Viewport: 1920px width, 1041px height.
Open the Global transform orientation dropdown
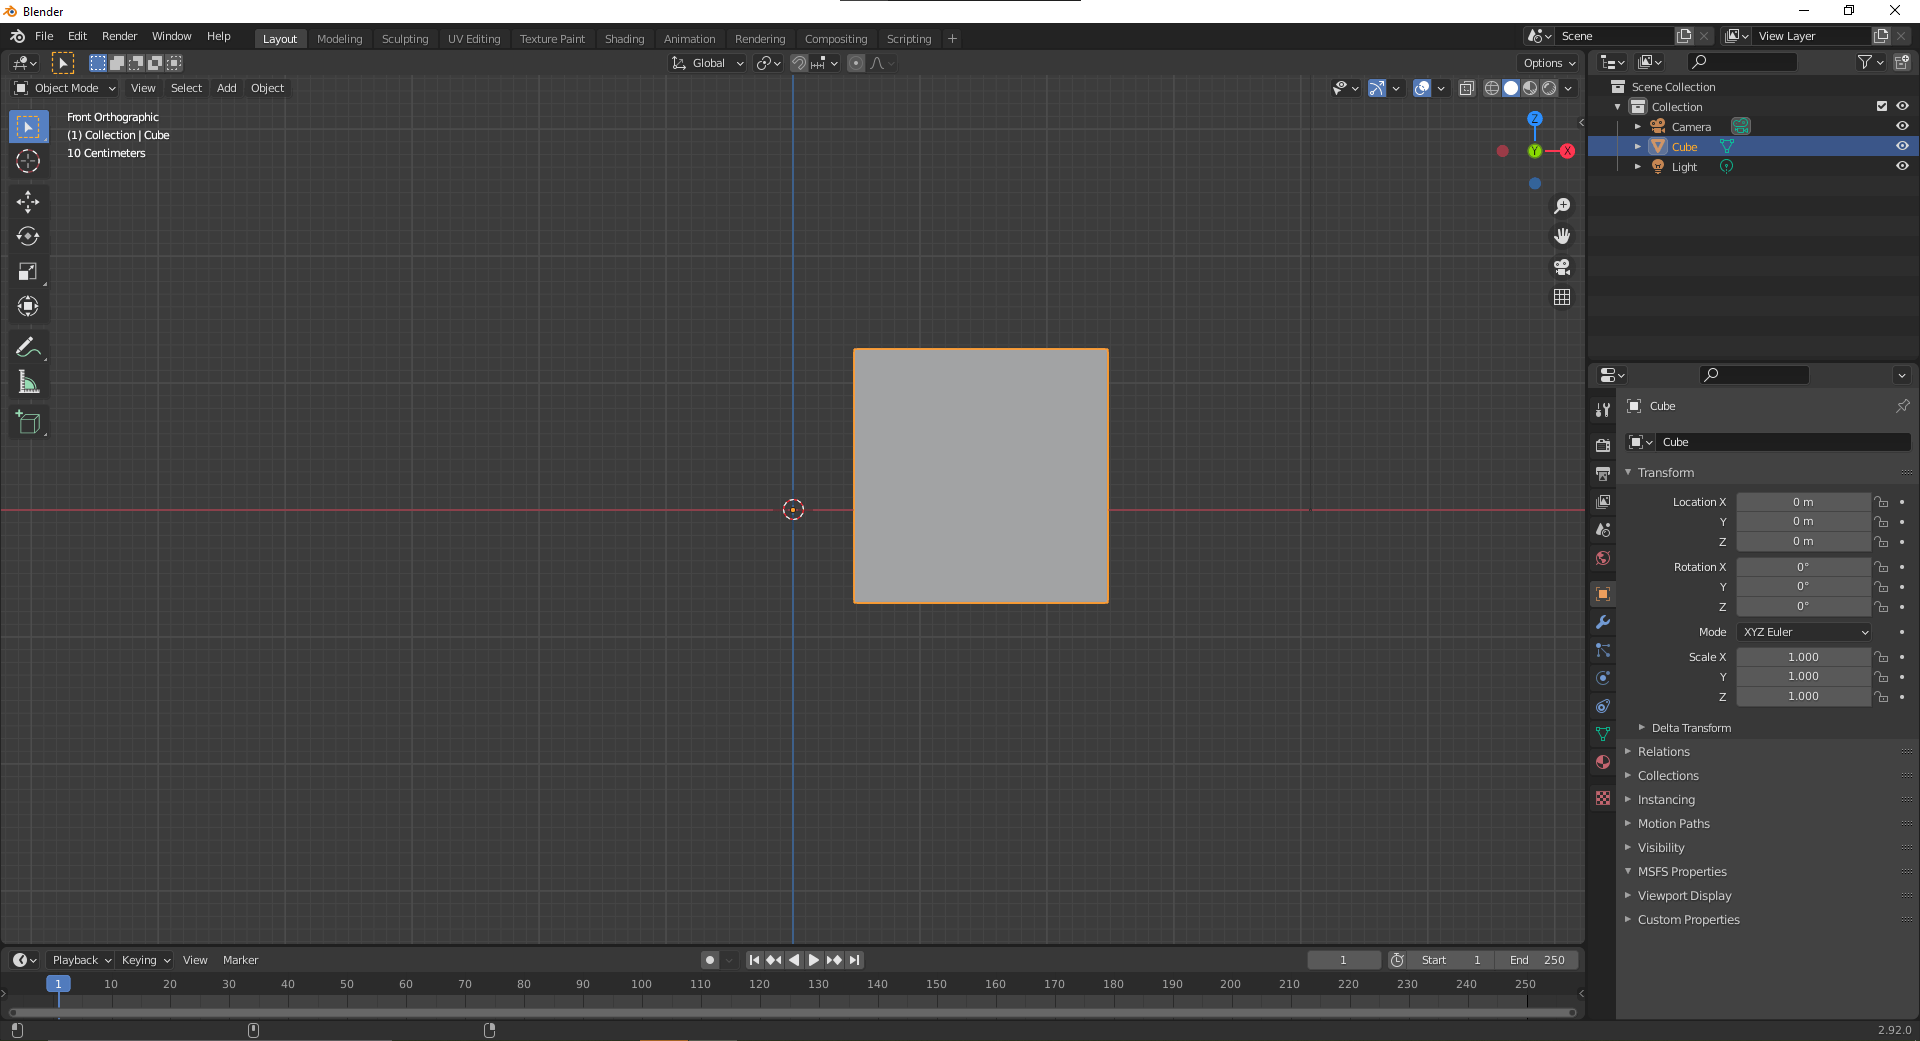point(707,62)
